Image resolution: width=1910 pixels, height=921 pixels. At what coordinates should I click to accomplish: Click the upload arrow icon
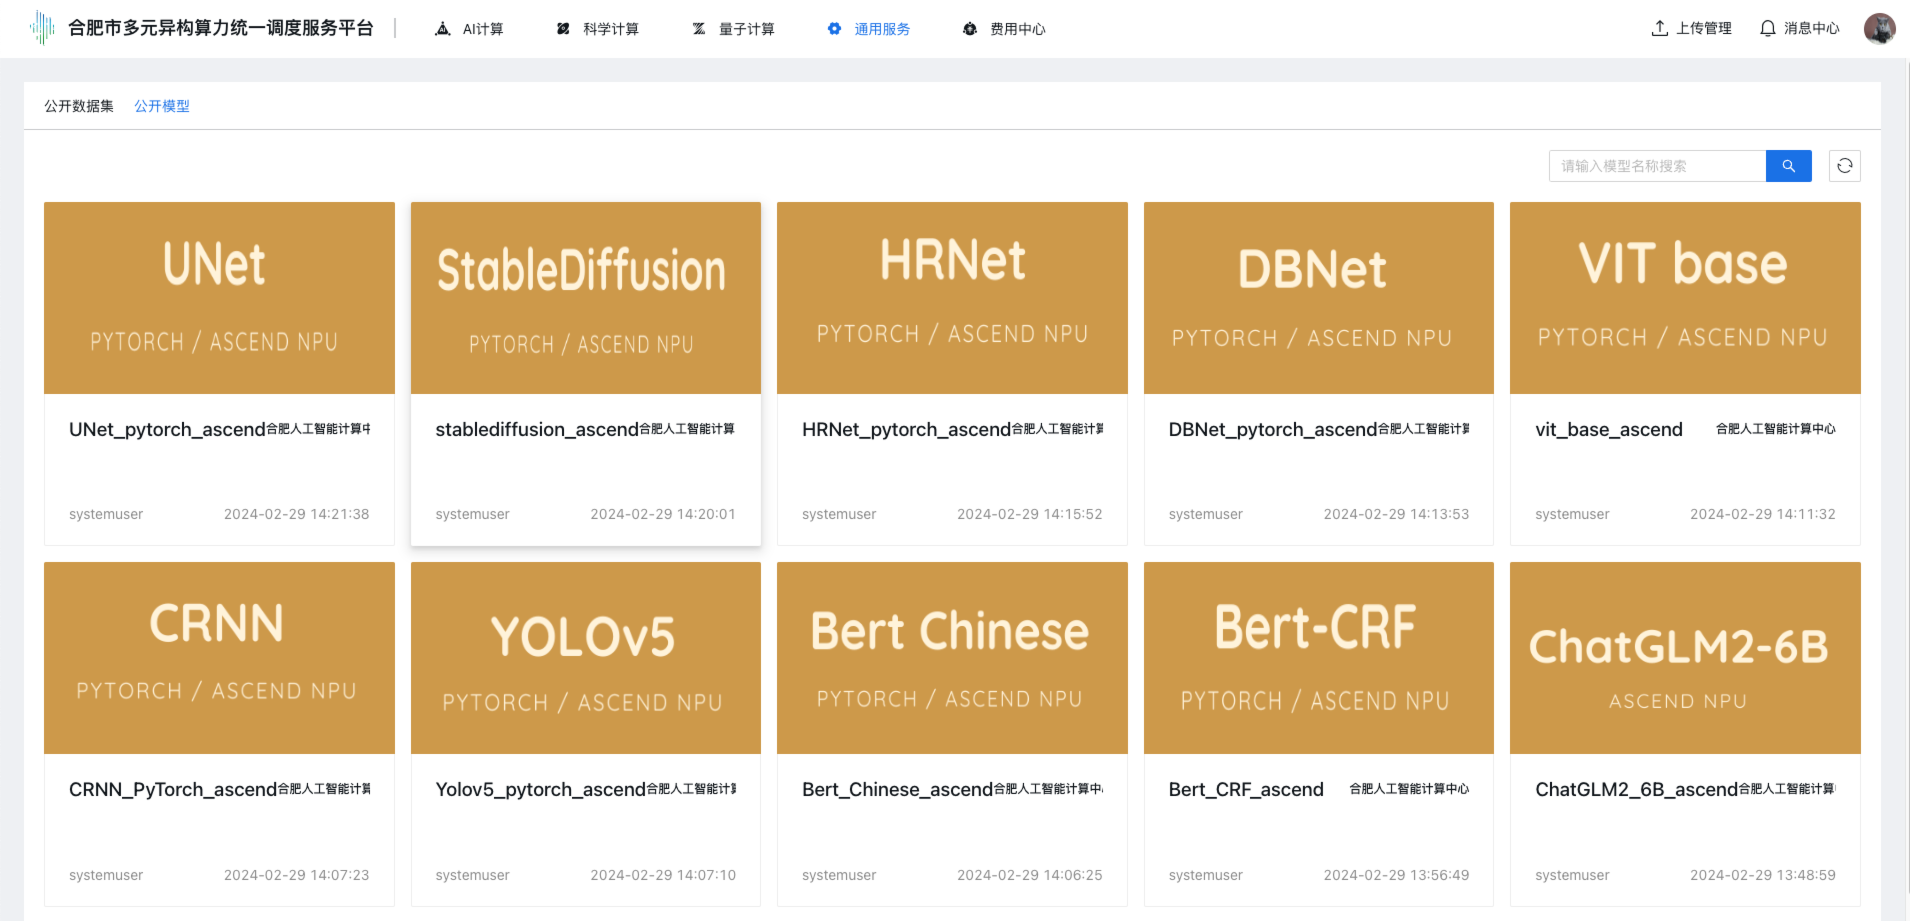pos(1659,28)
